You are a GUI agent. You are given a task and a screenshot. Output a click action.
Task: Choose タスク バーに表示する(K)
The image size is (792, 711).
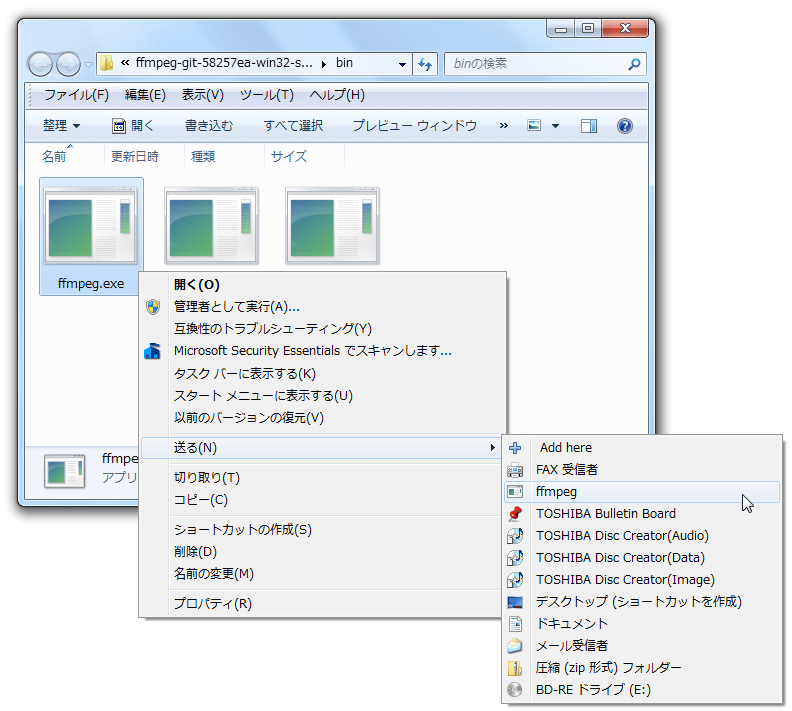(x=323, y=374)
